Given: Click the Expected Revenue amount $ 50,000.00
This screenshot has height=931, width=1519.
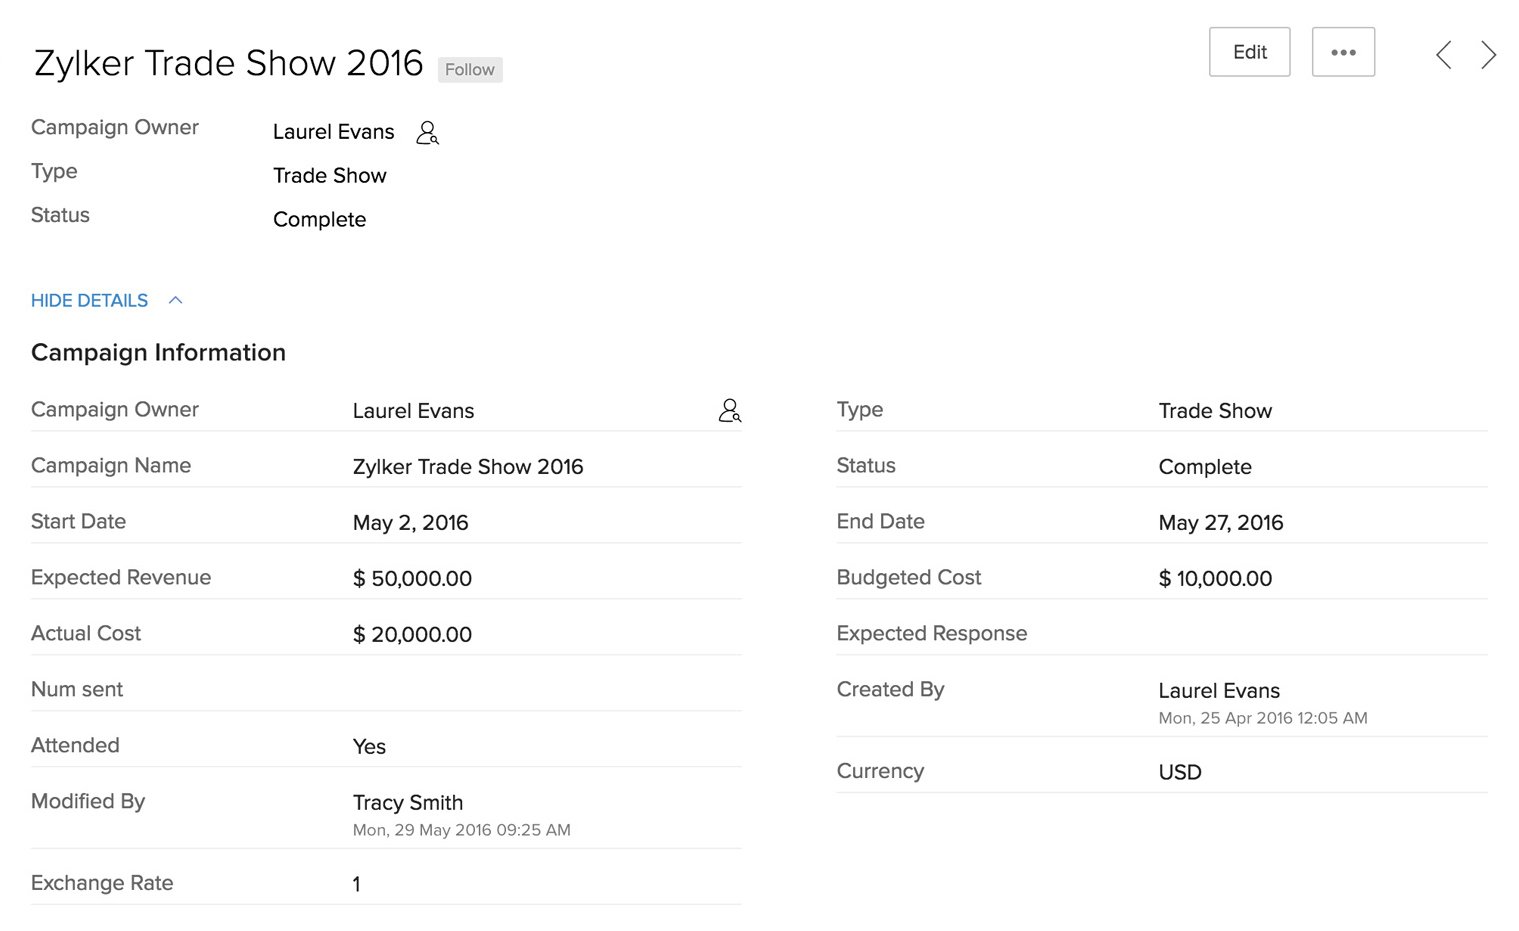Looking at the screenshot, I should tap(412, 579).
